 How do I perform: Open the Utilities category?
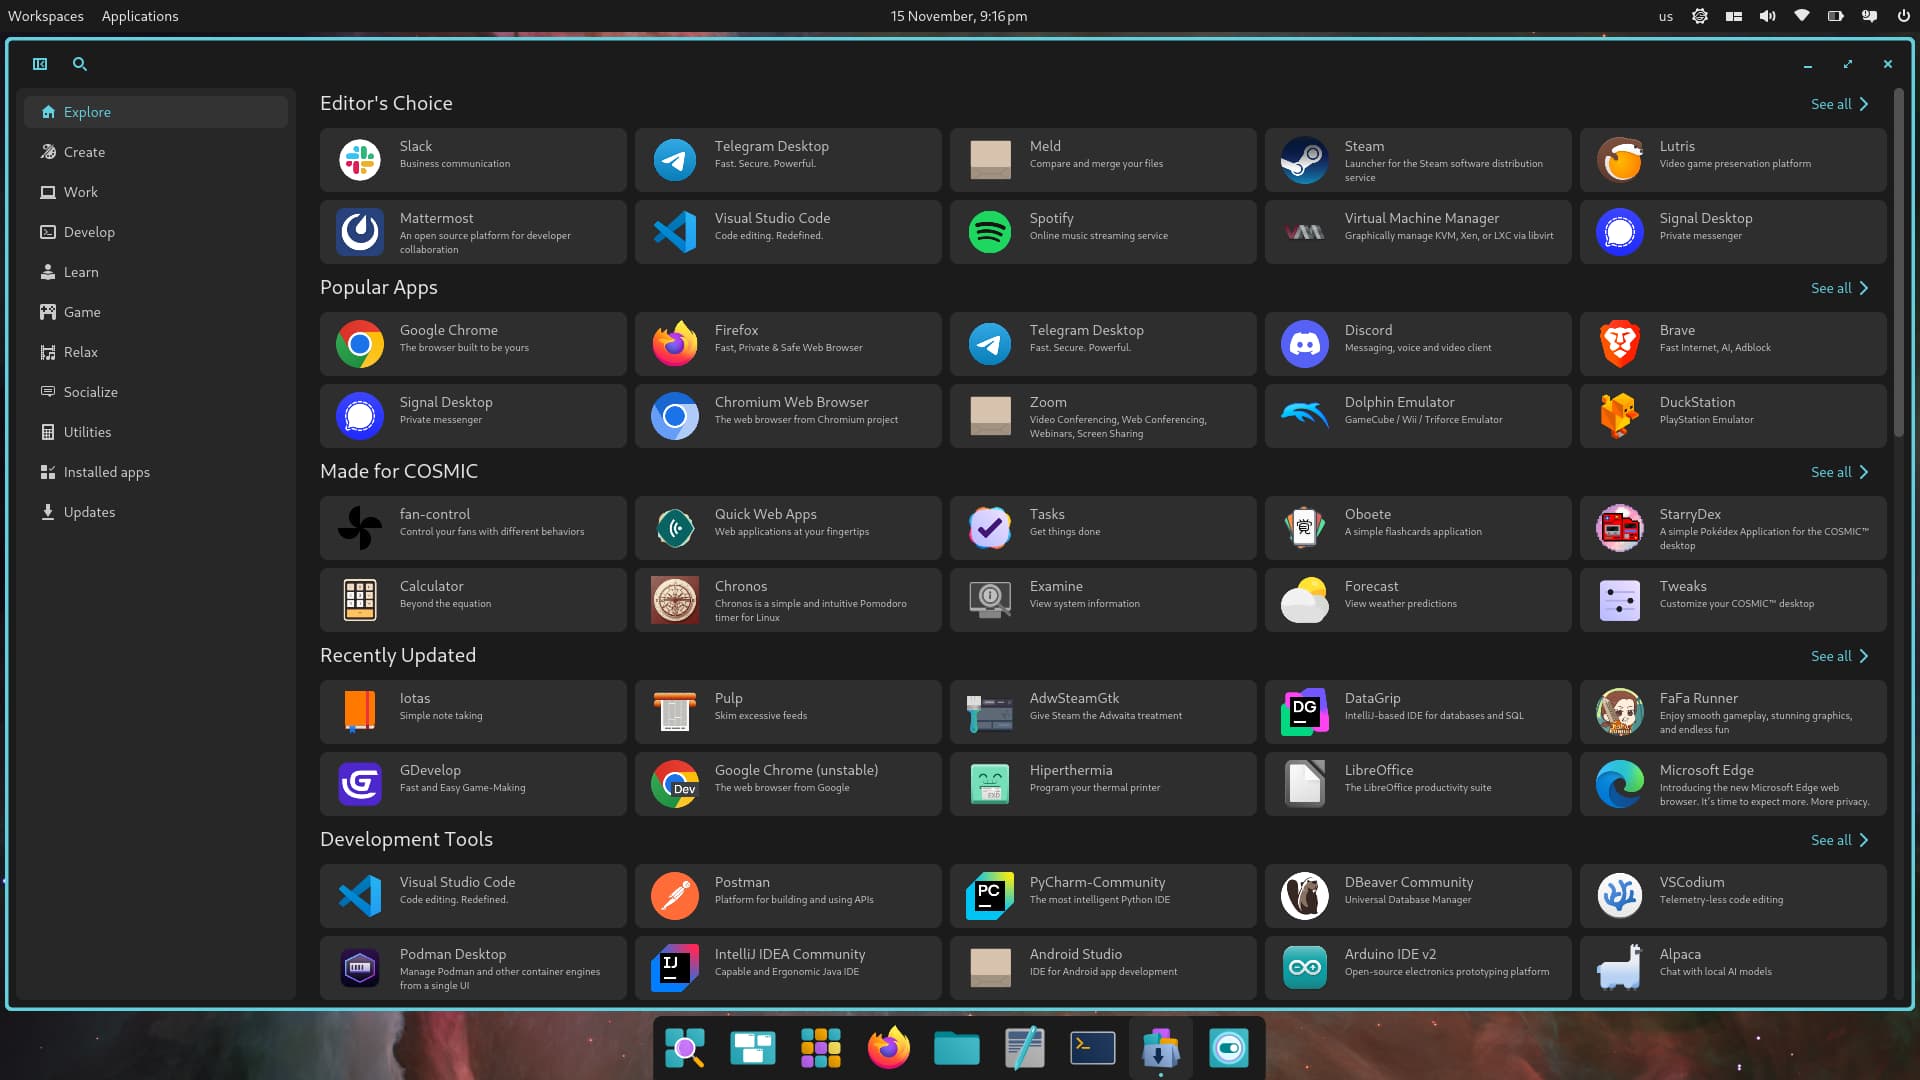click(156, 432)
